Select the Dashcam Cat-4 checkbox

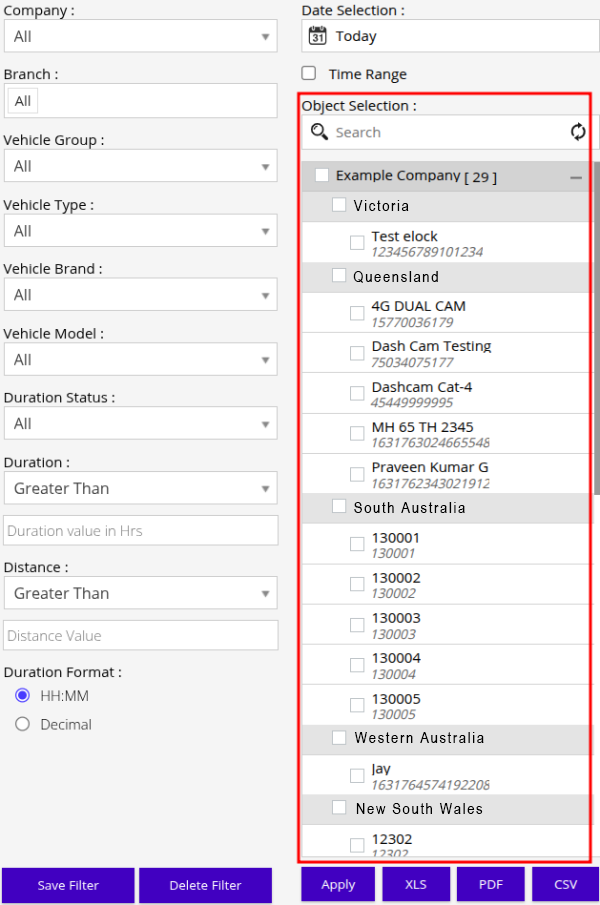pyautogui.click(x=357, y=393)
